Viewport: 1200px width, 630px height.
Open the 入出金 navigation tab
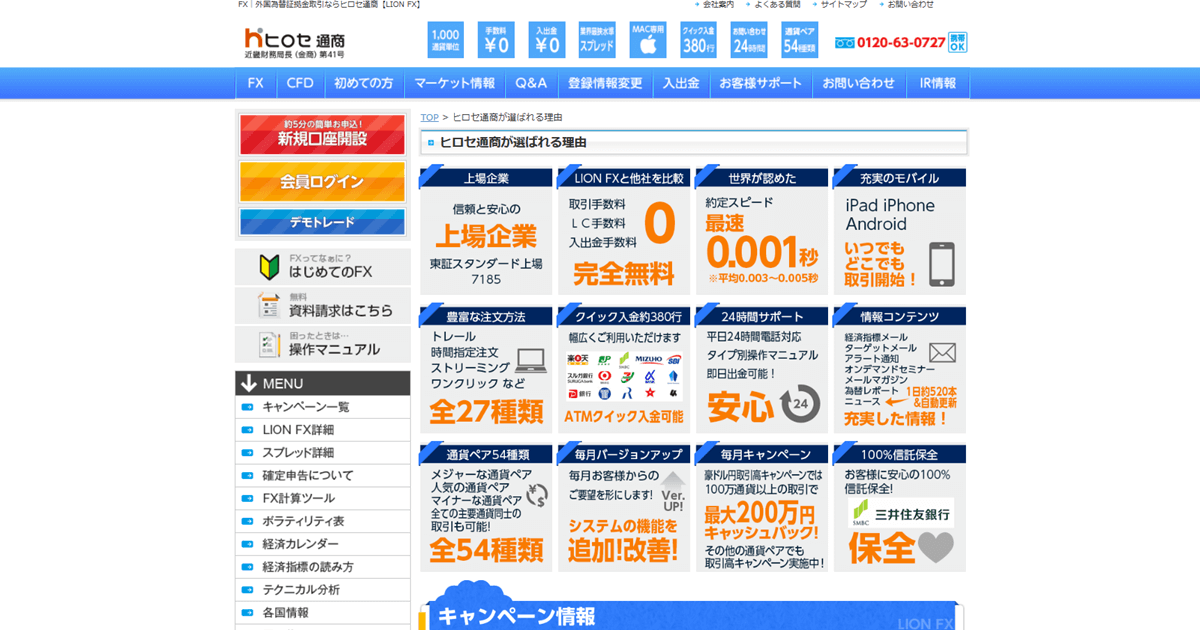tap(681, 83)
